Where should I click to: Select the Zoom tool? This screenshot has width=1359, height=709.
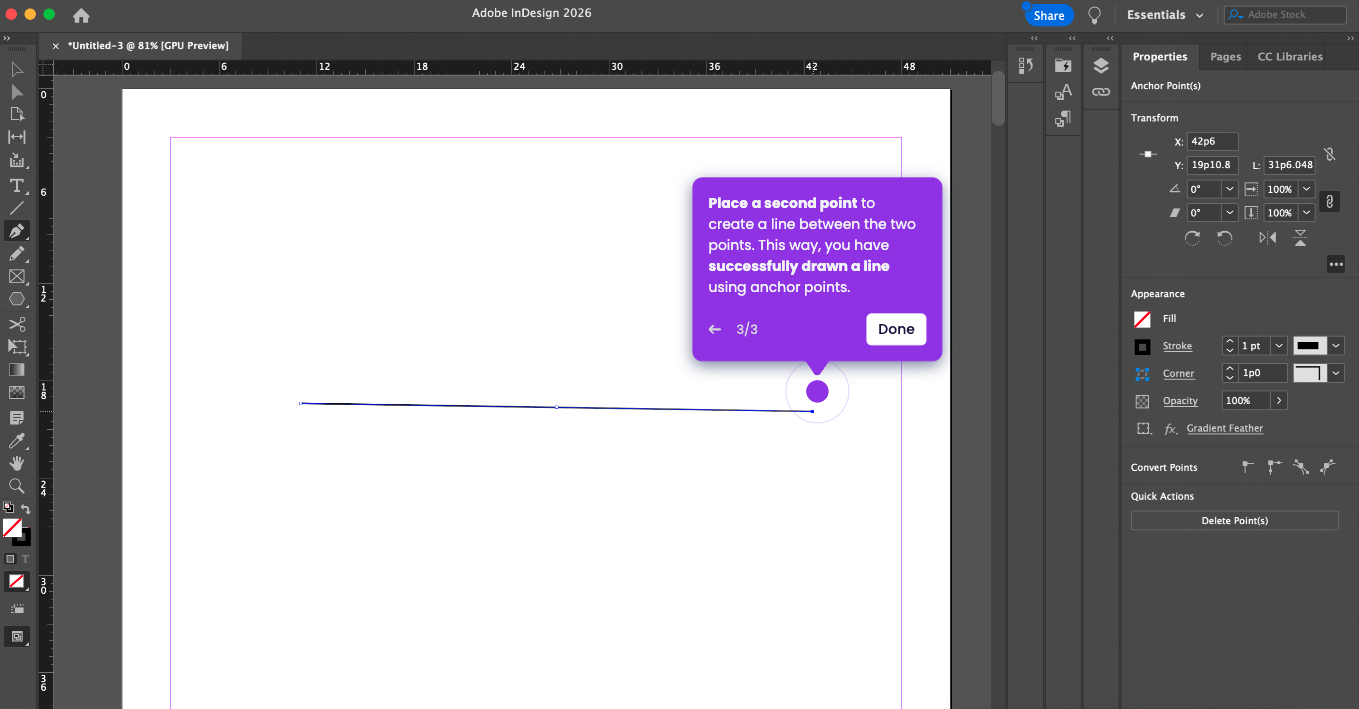click(17, 486)
